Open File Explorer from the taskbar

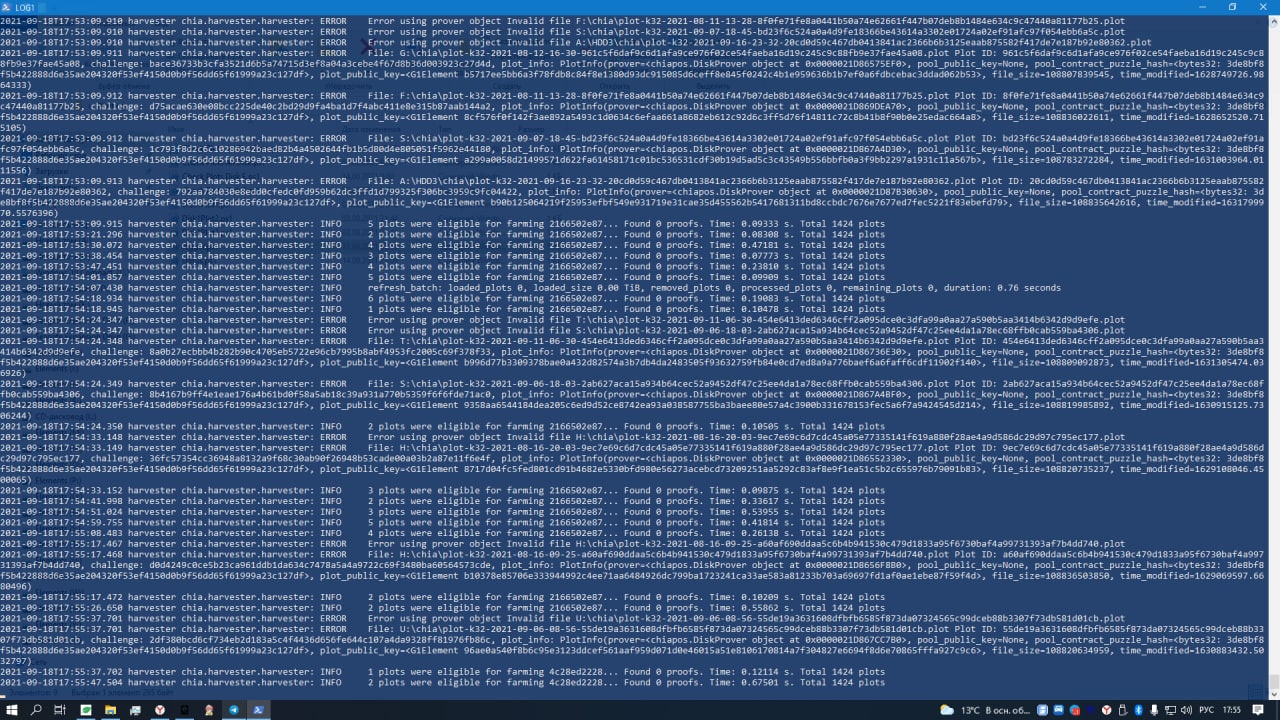click(x=110, y=710)
